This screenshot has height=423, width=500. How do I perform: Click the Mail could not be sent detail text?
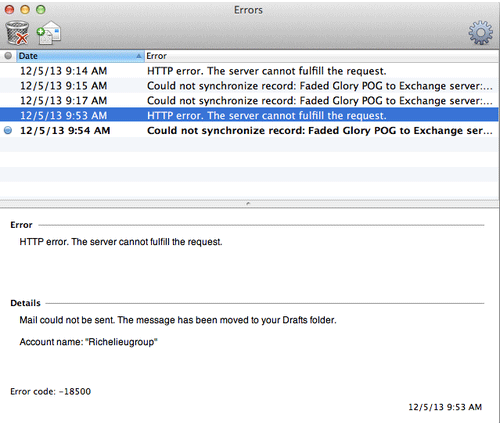tap(178, 320)
